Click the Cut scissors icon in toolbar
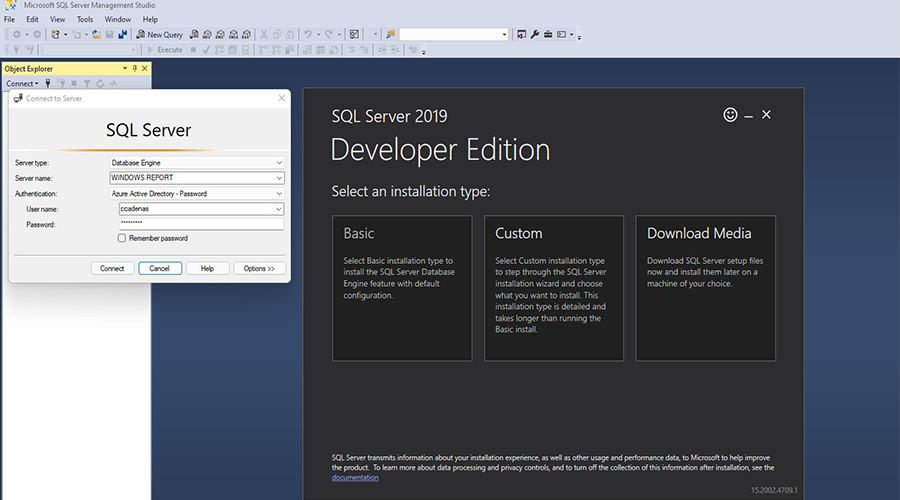Screen dimensions: 900x500 (x=263, y=34)
